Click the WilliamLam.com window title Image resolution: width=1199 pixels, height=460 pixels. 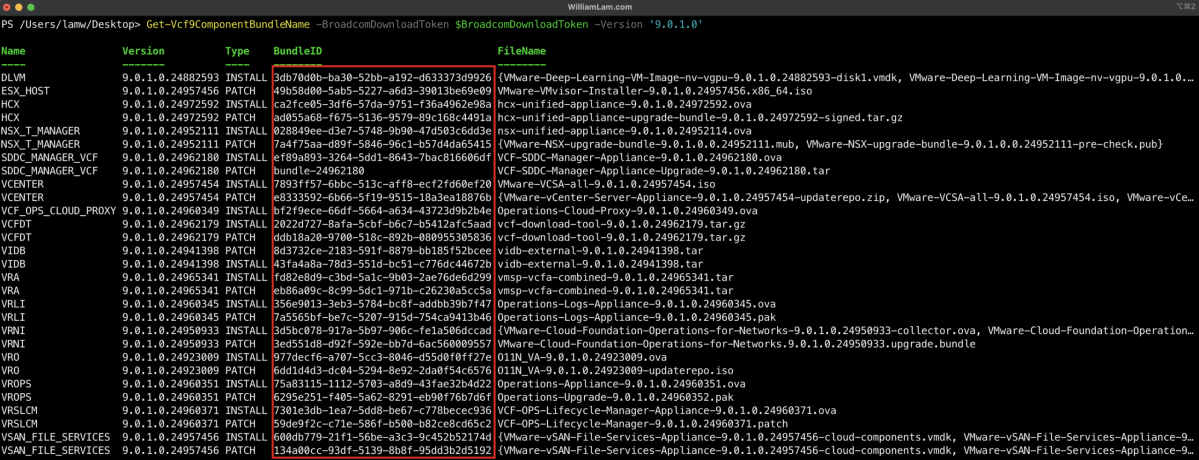tap(600, 5)
